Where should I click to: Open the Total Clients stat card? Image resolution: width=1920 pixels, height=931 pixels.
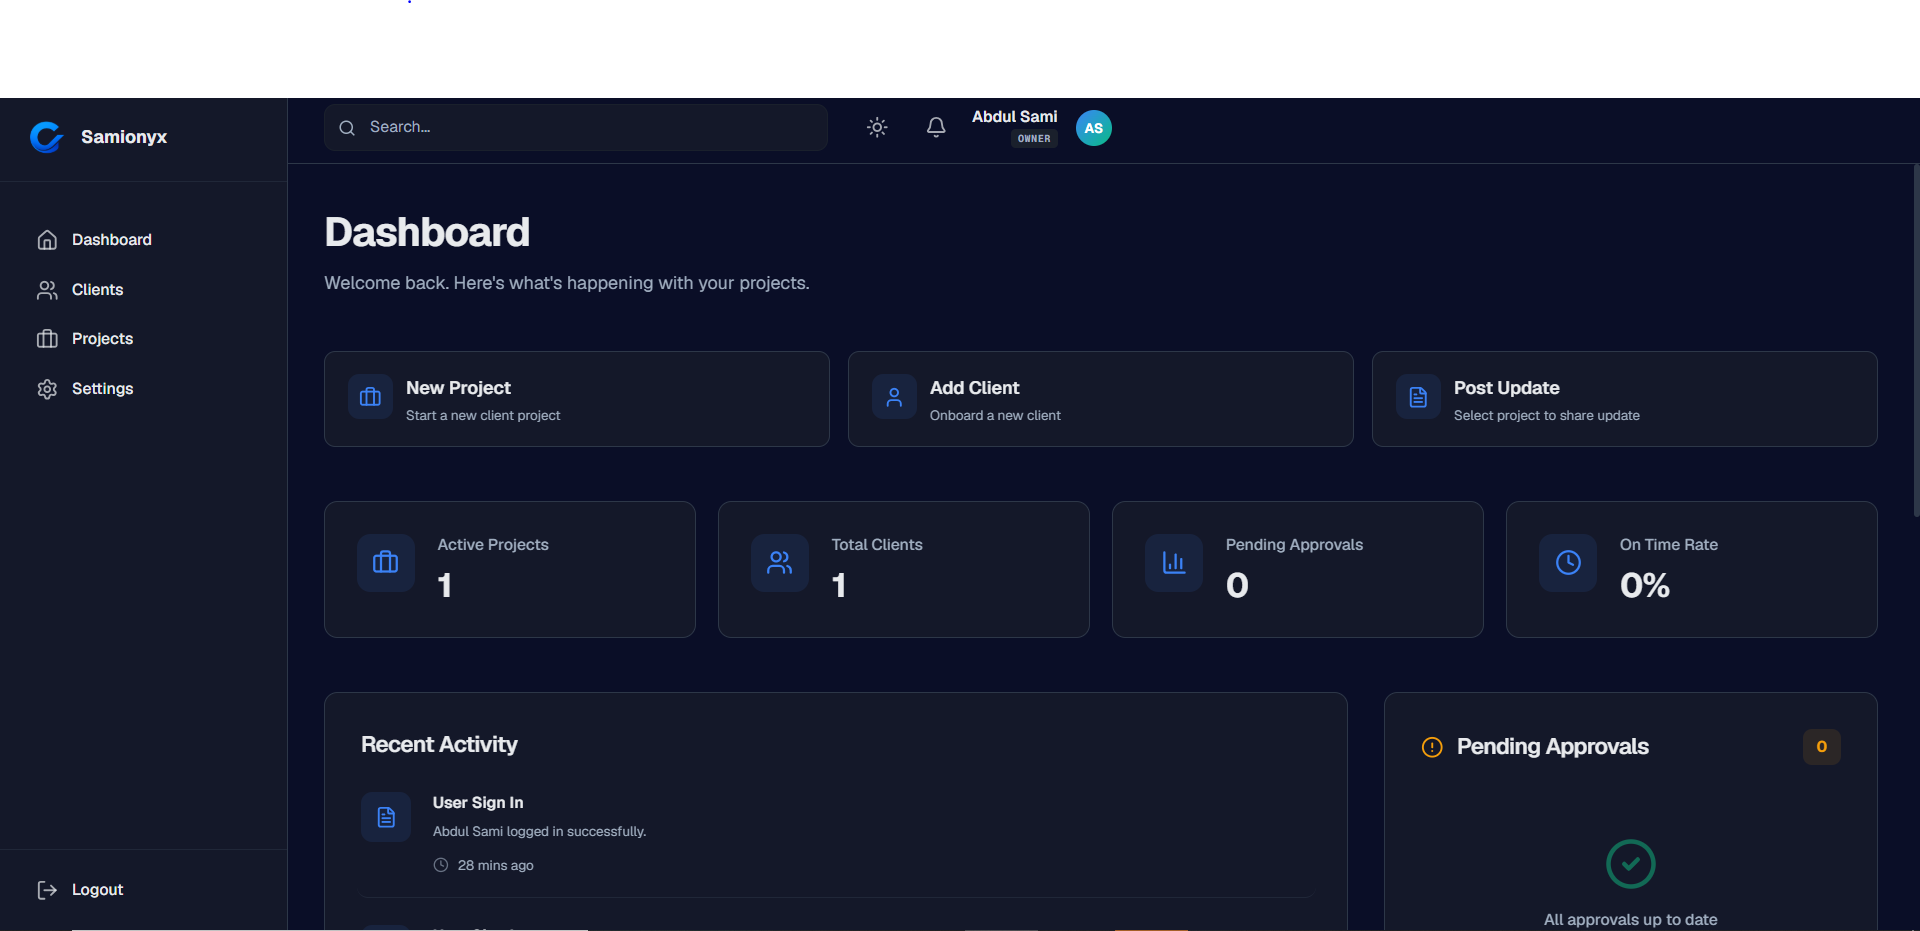point(904,569)
